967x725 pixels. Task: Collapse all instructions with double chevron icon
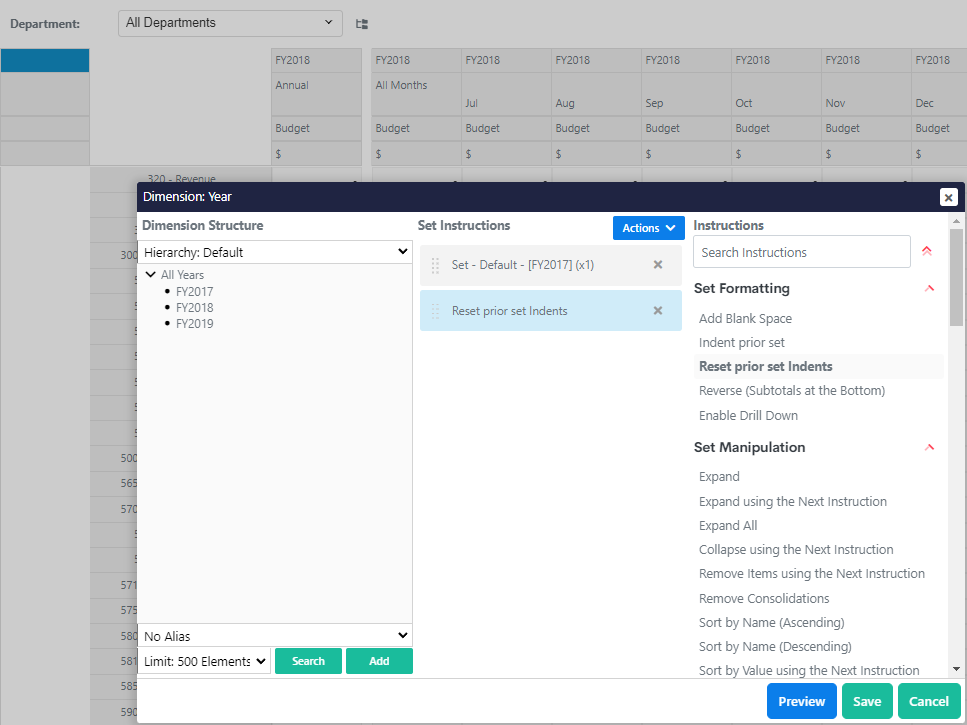pyautogui.click(x=927, y=252)
